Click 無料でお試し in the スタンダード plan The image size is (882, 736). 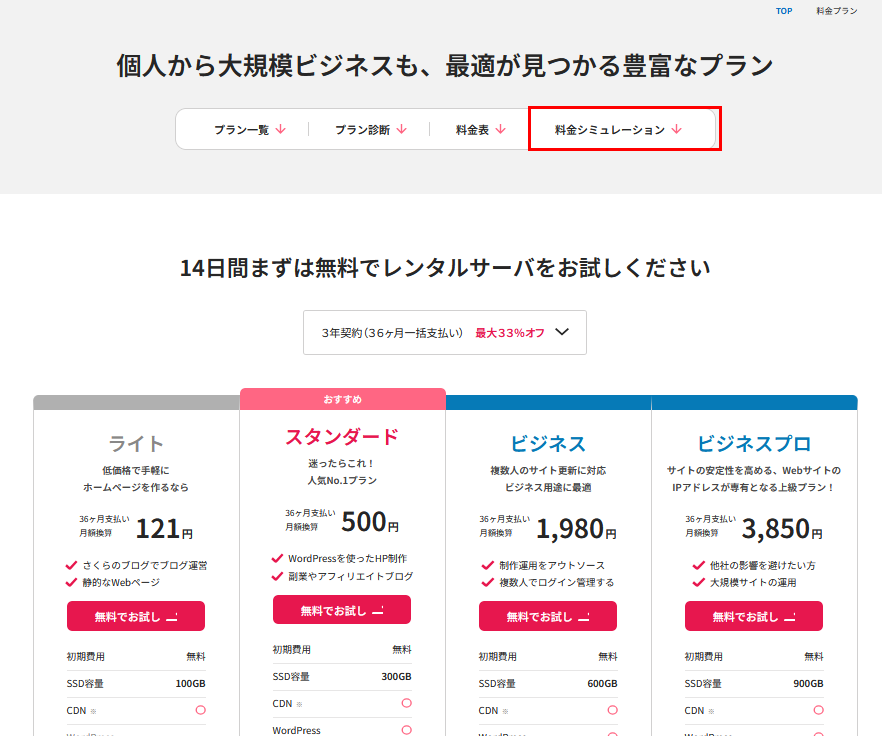pyautogui.click(x=342, y=610)
